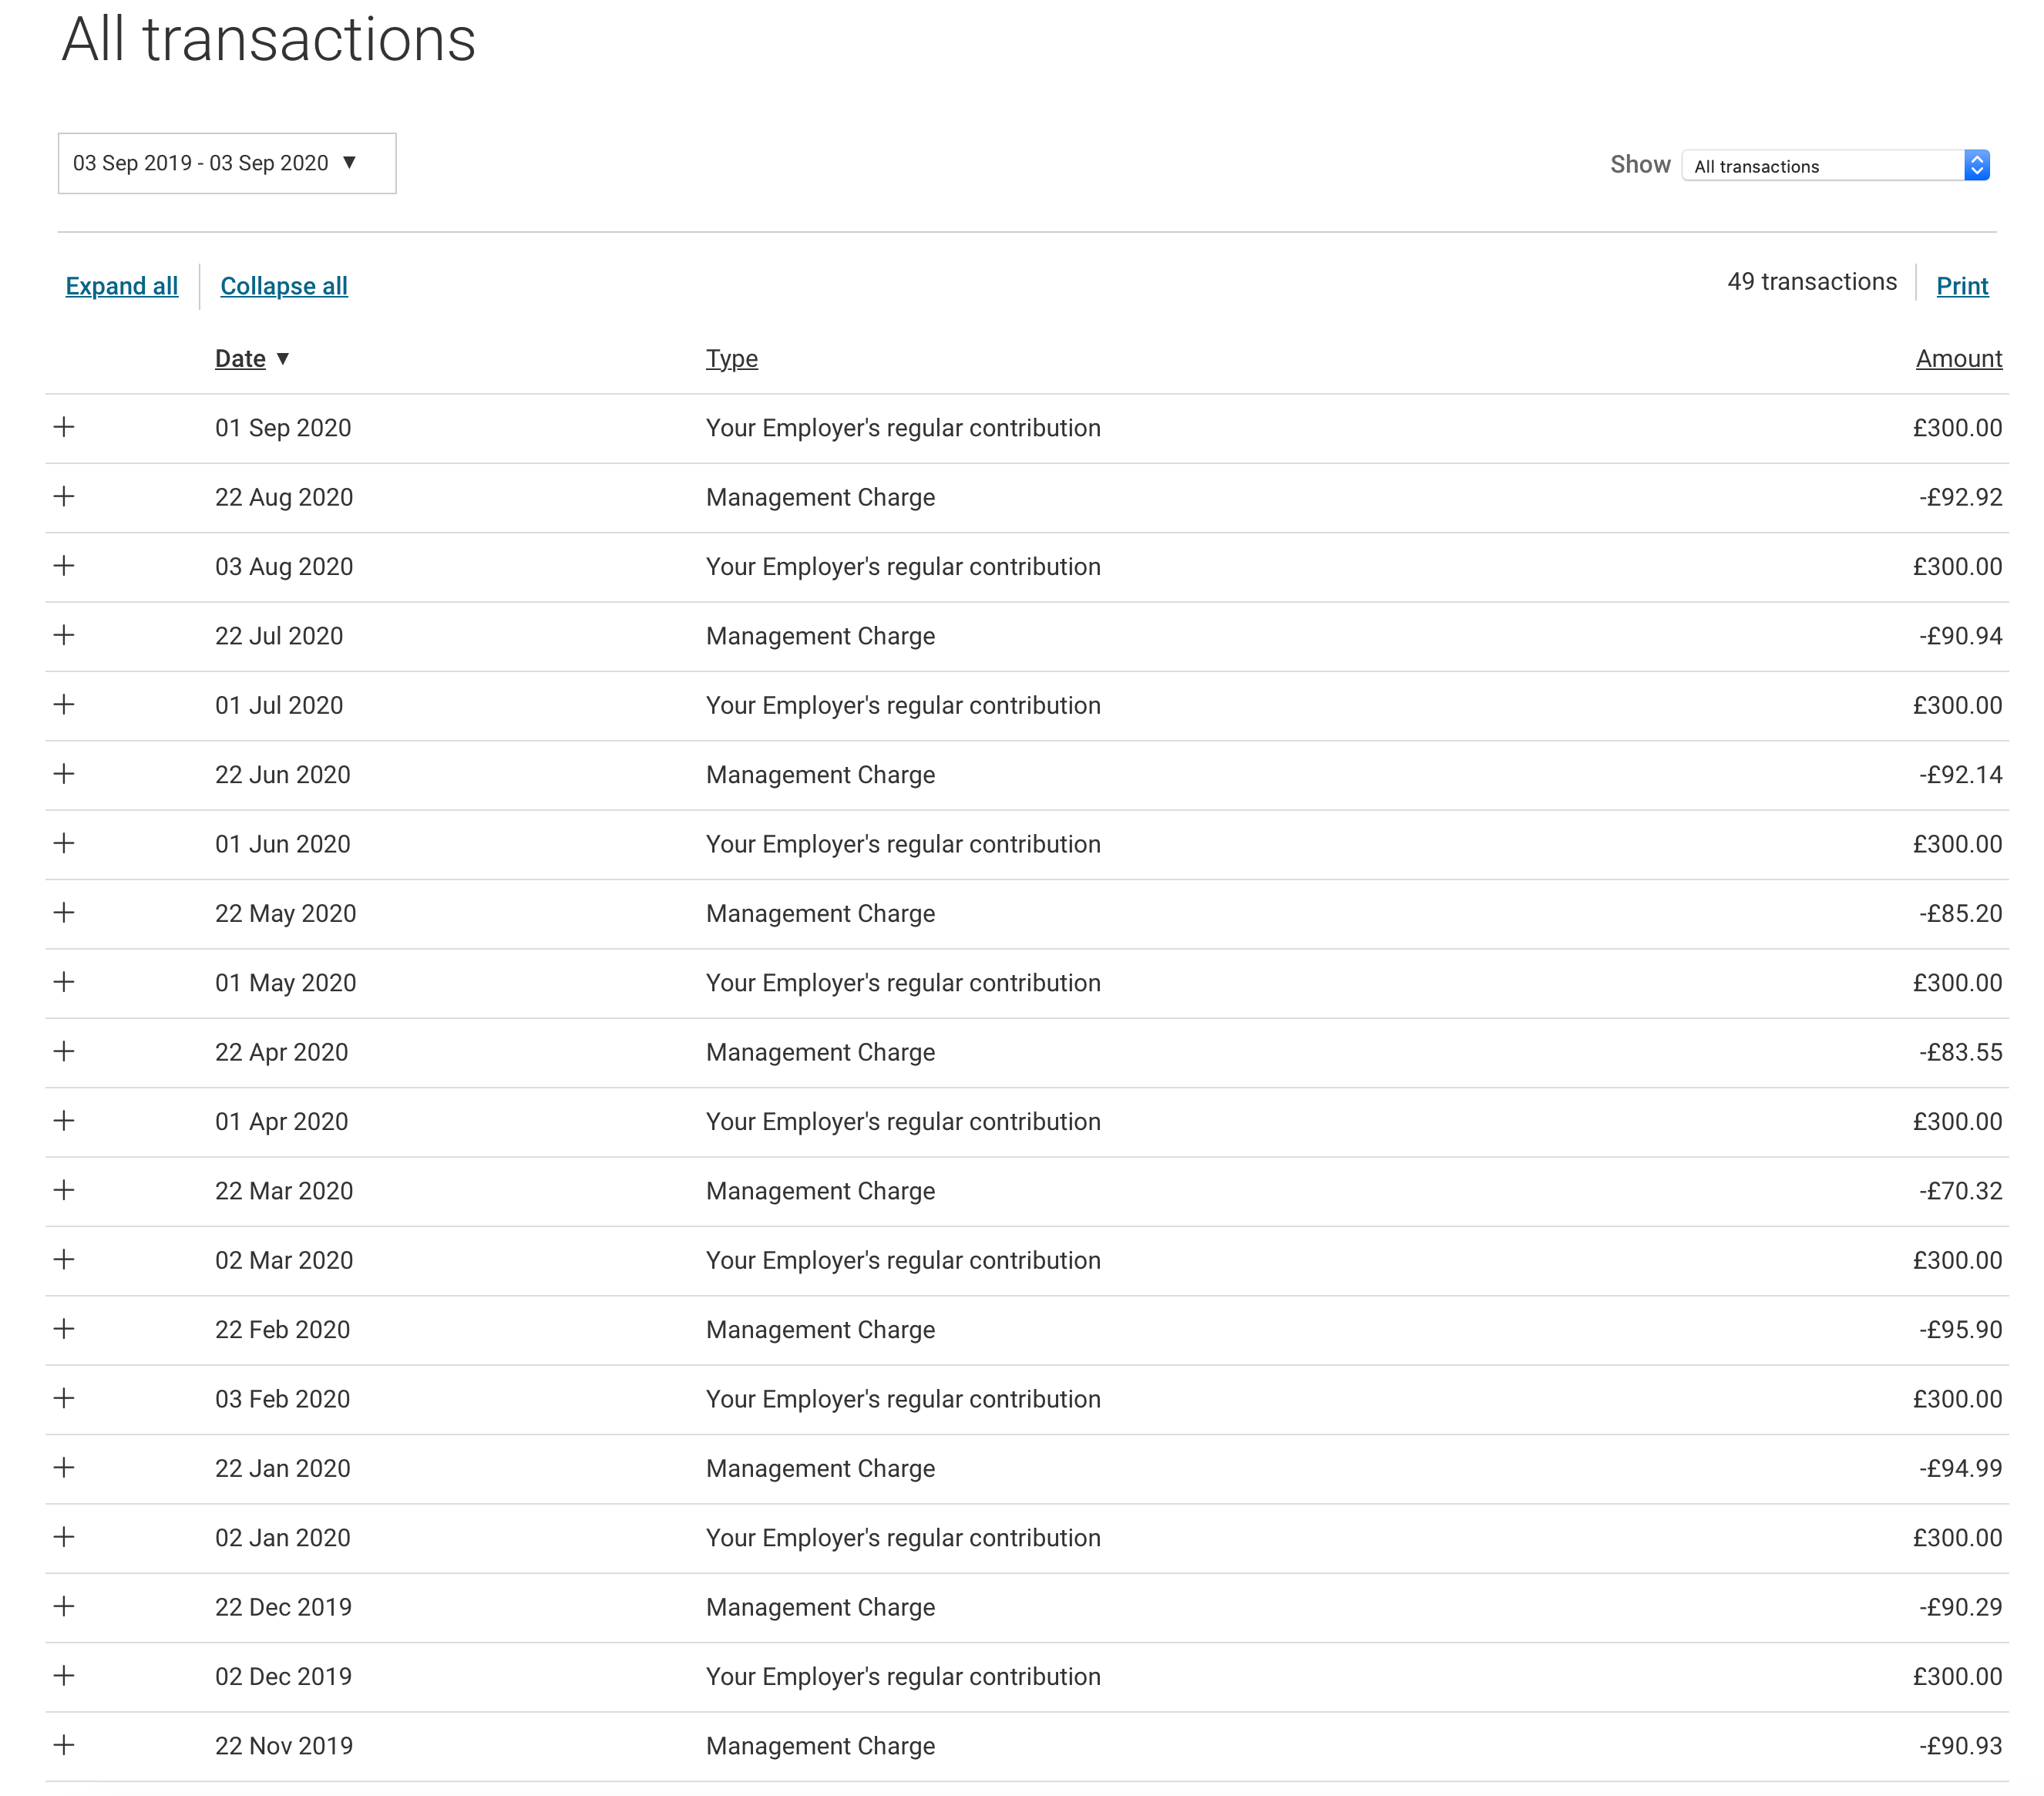Sort by the Amount column header
This screenshot has width=2044, height=1796.
pos(1958,359)
